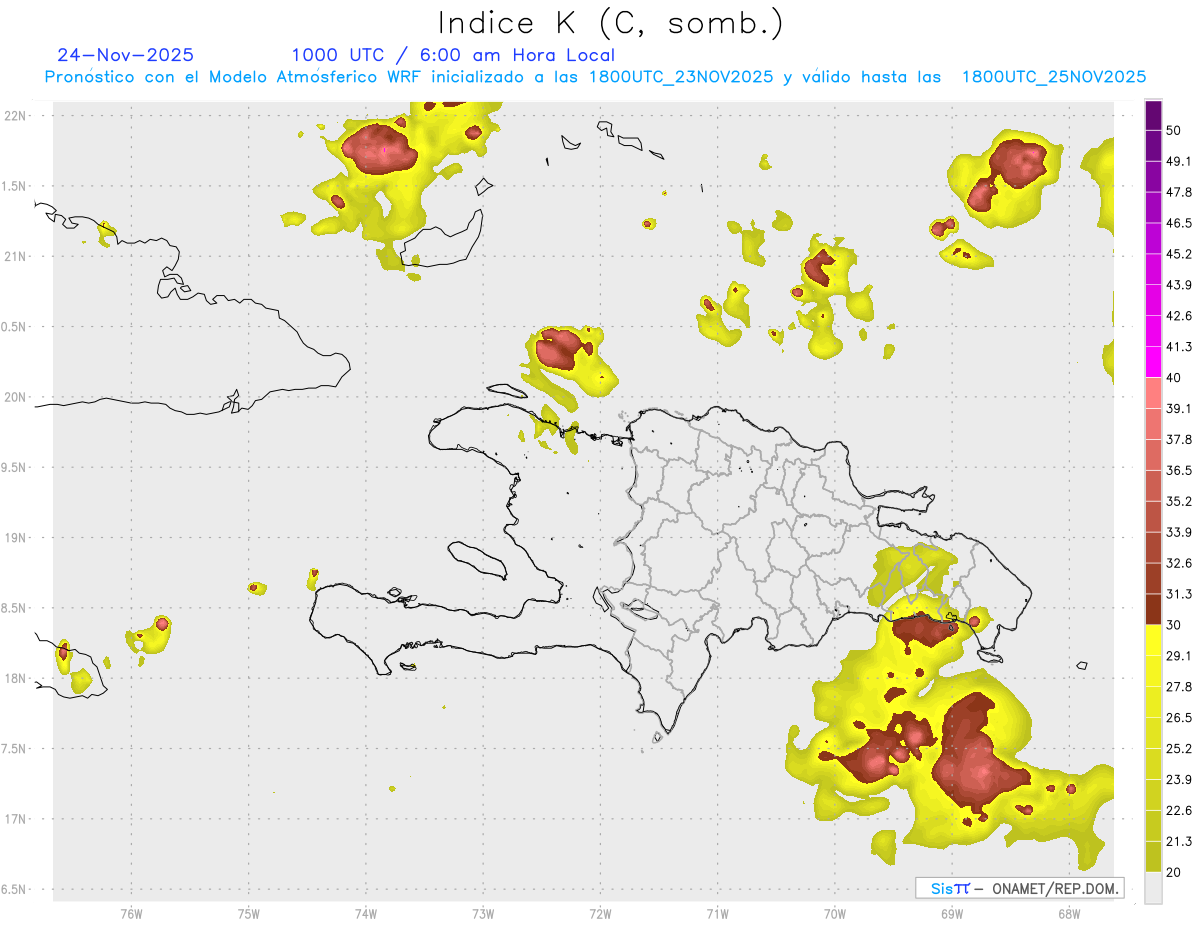Viewport: 1200px width, 927px height.
Task: Click the "69W" longitude label
Action: [x=952, y=914]
